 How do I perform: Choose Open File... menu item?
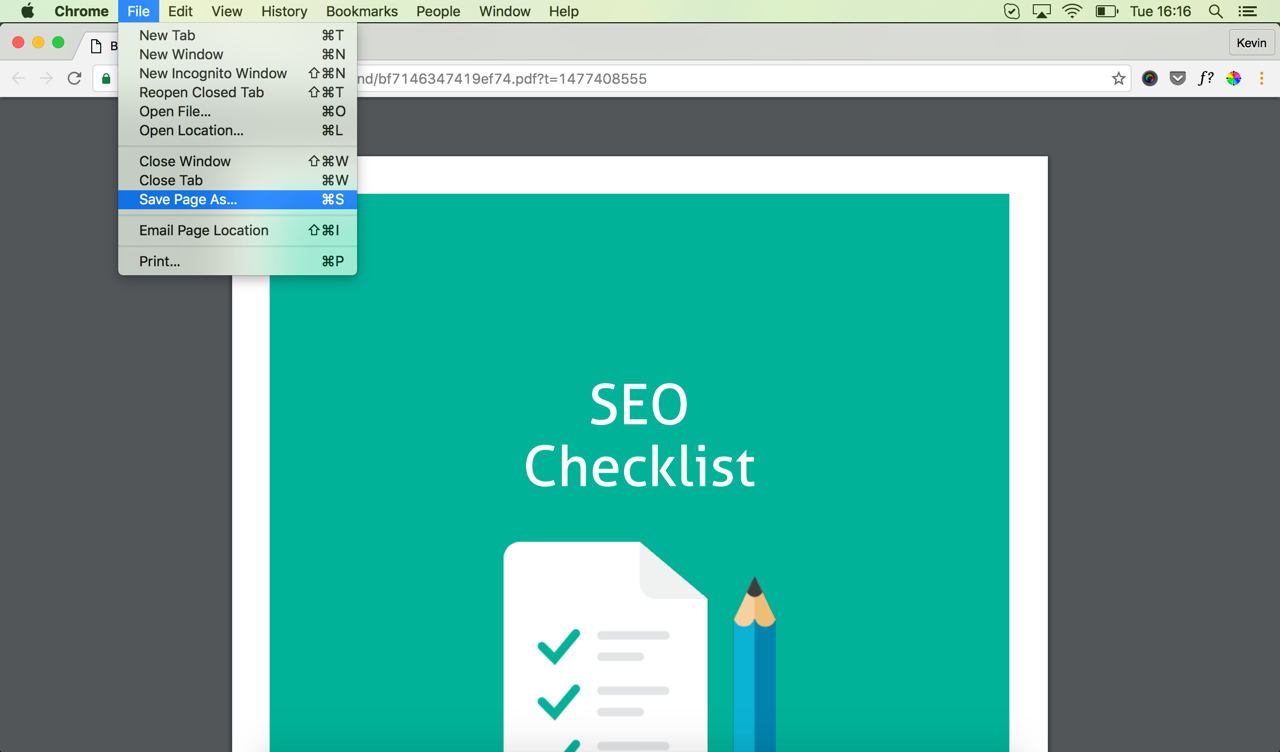point(237,111)
